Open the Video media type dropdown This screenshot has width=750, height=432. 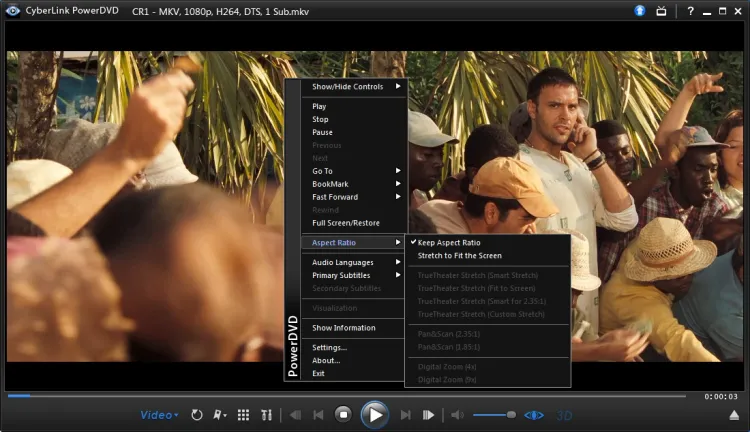[159, 415]
